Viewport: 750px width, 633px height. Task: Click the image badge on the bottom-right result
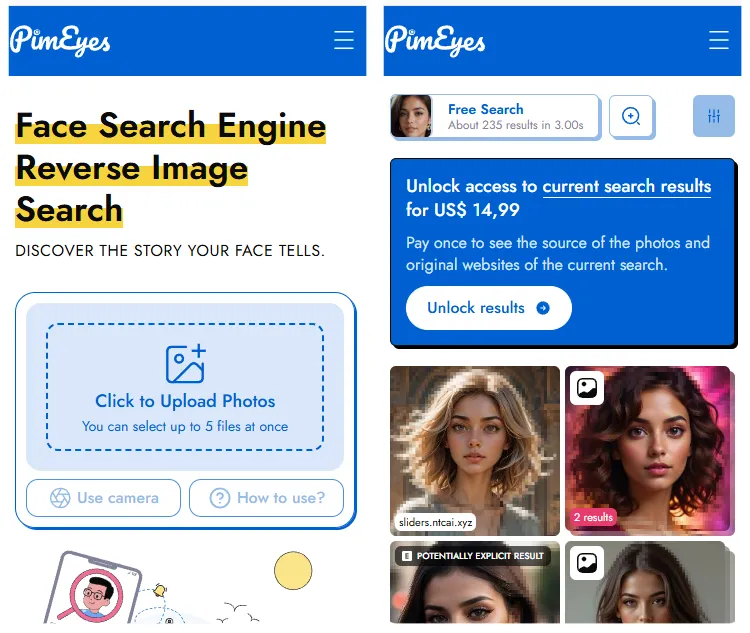(x=587, y=563)
